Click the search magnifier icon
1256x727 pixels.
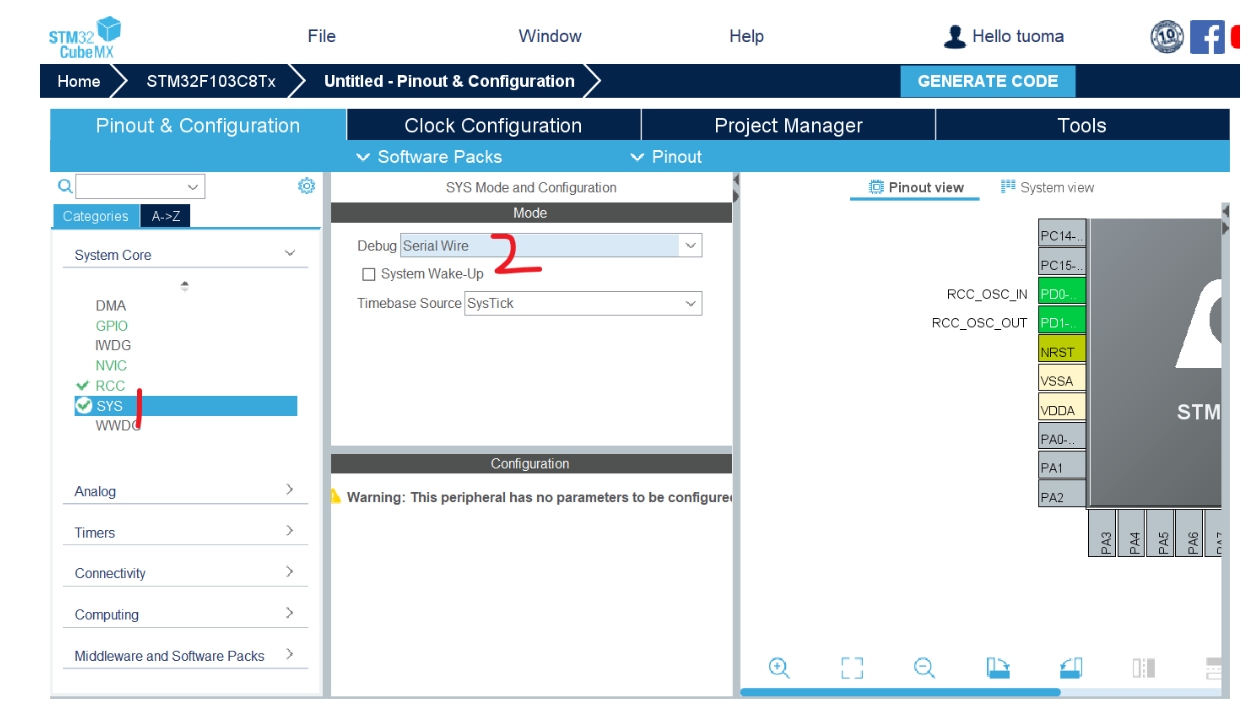pos(65,186)
